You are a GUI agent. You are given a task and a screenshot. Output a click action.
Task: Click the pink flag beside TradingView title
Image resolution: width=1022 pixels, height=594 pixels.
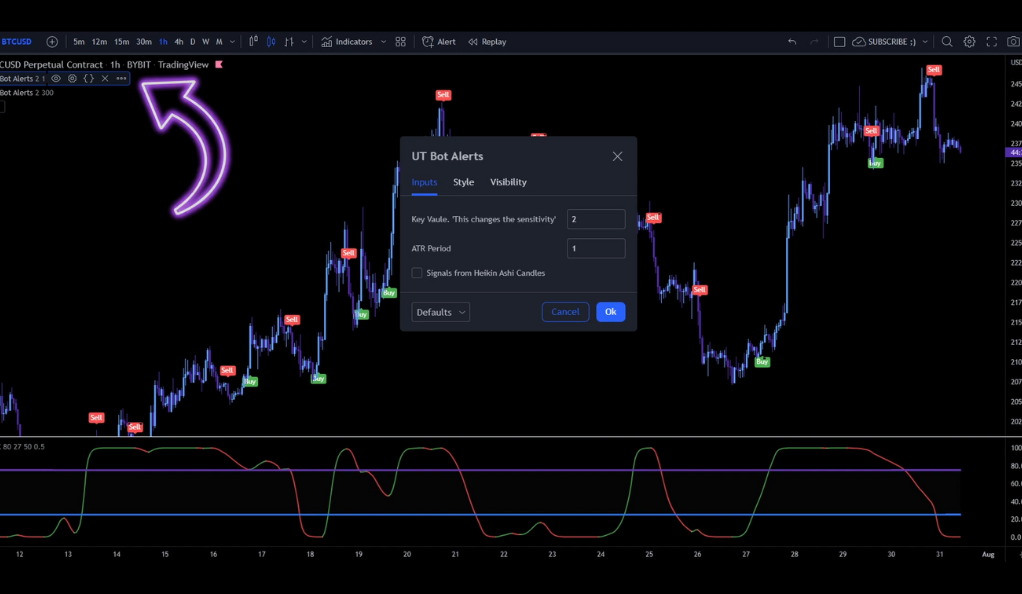pyautogui.click(x=219, y=65)
